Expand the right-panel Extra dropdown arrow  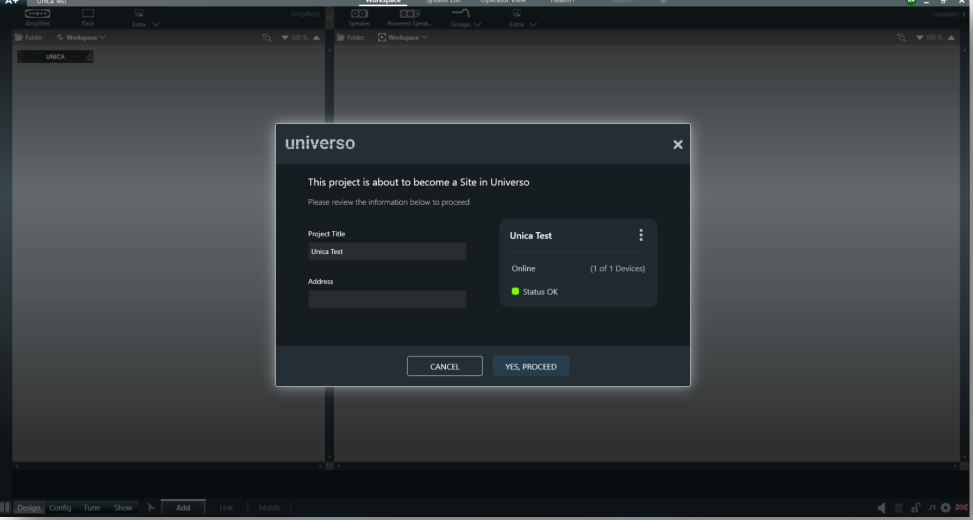tap(533, 25)
